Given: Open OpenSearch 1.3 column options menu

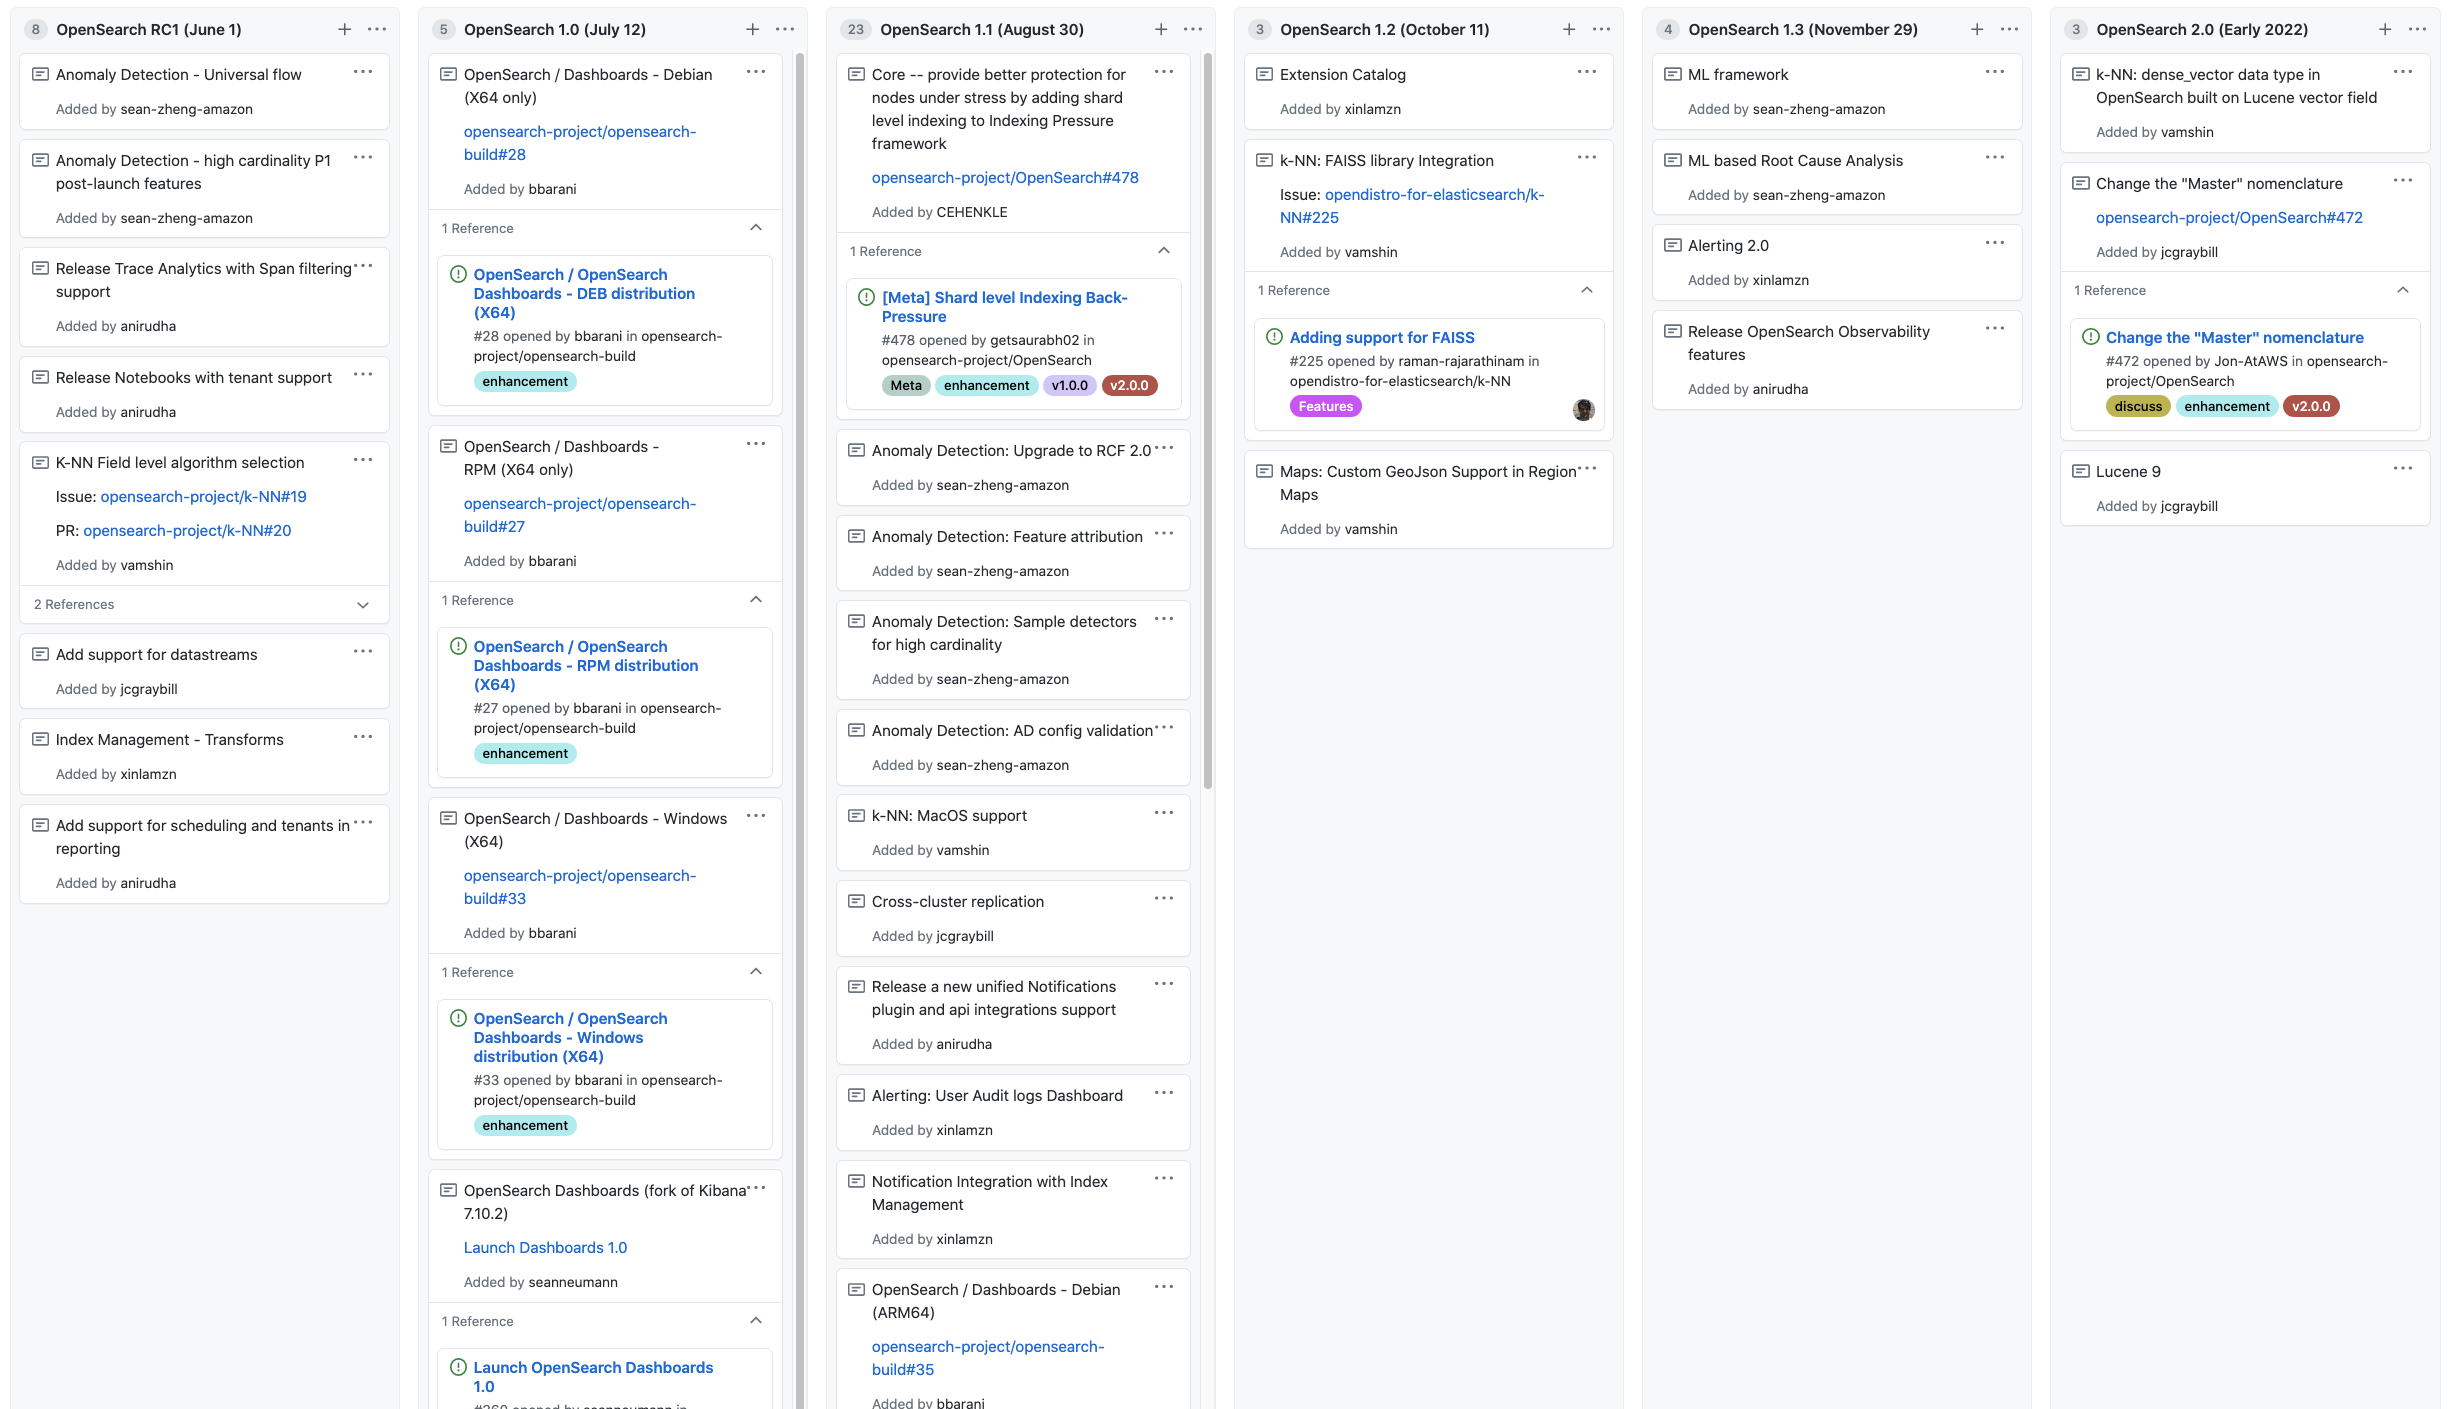Looking at the screenshot, I should [2009, 30].
